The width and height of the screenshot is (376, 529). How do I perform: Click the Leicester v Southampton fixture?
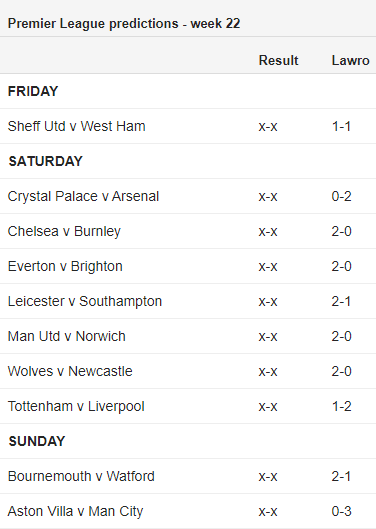85,301
